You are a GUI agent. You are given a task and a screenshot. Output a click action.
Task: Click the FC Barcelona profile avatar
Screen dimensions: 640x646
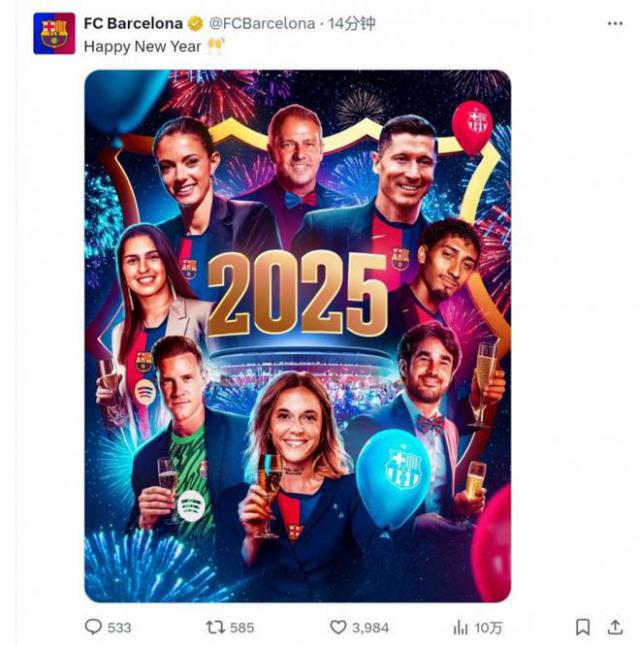[54, 33]
